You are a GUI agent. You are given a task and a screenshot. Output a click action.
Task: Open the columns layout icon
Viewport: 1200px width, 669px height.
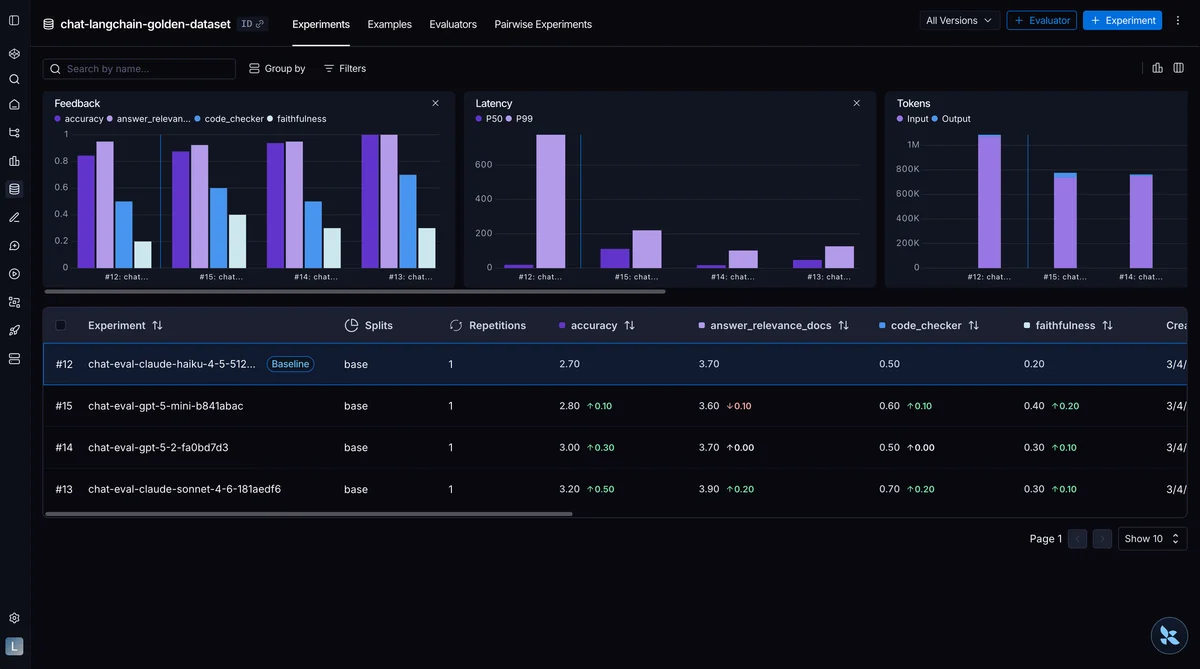[x=1178, y=68]
